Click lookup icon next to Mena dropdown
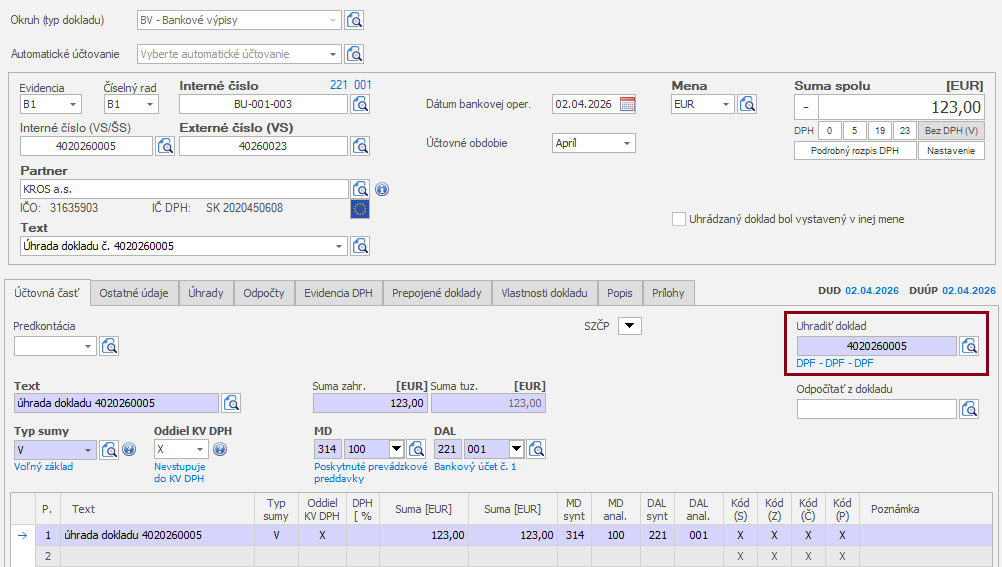 (746, 104)
